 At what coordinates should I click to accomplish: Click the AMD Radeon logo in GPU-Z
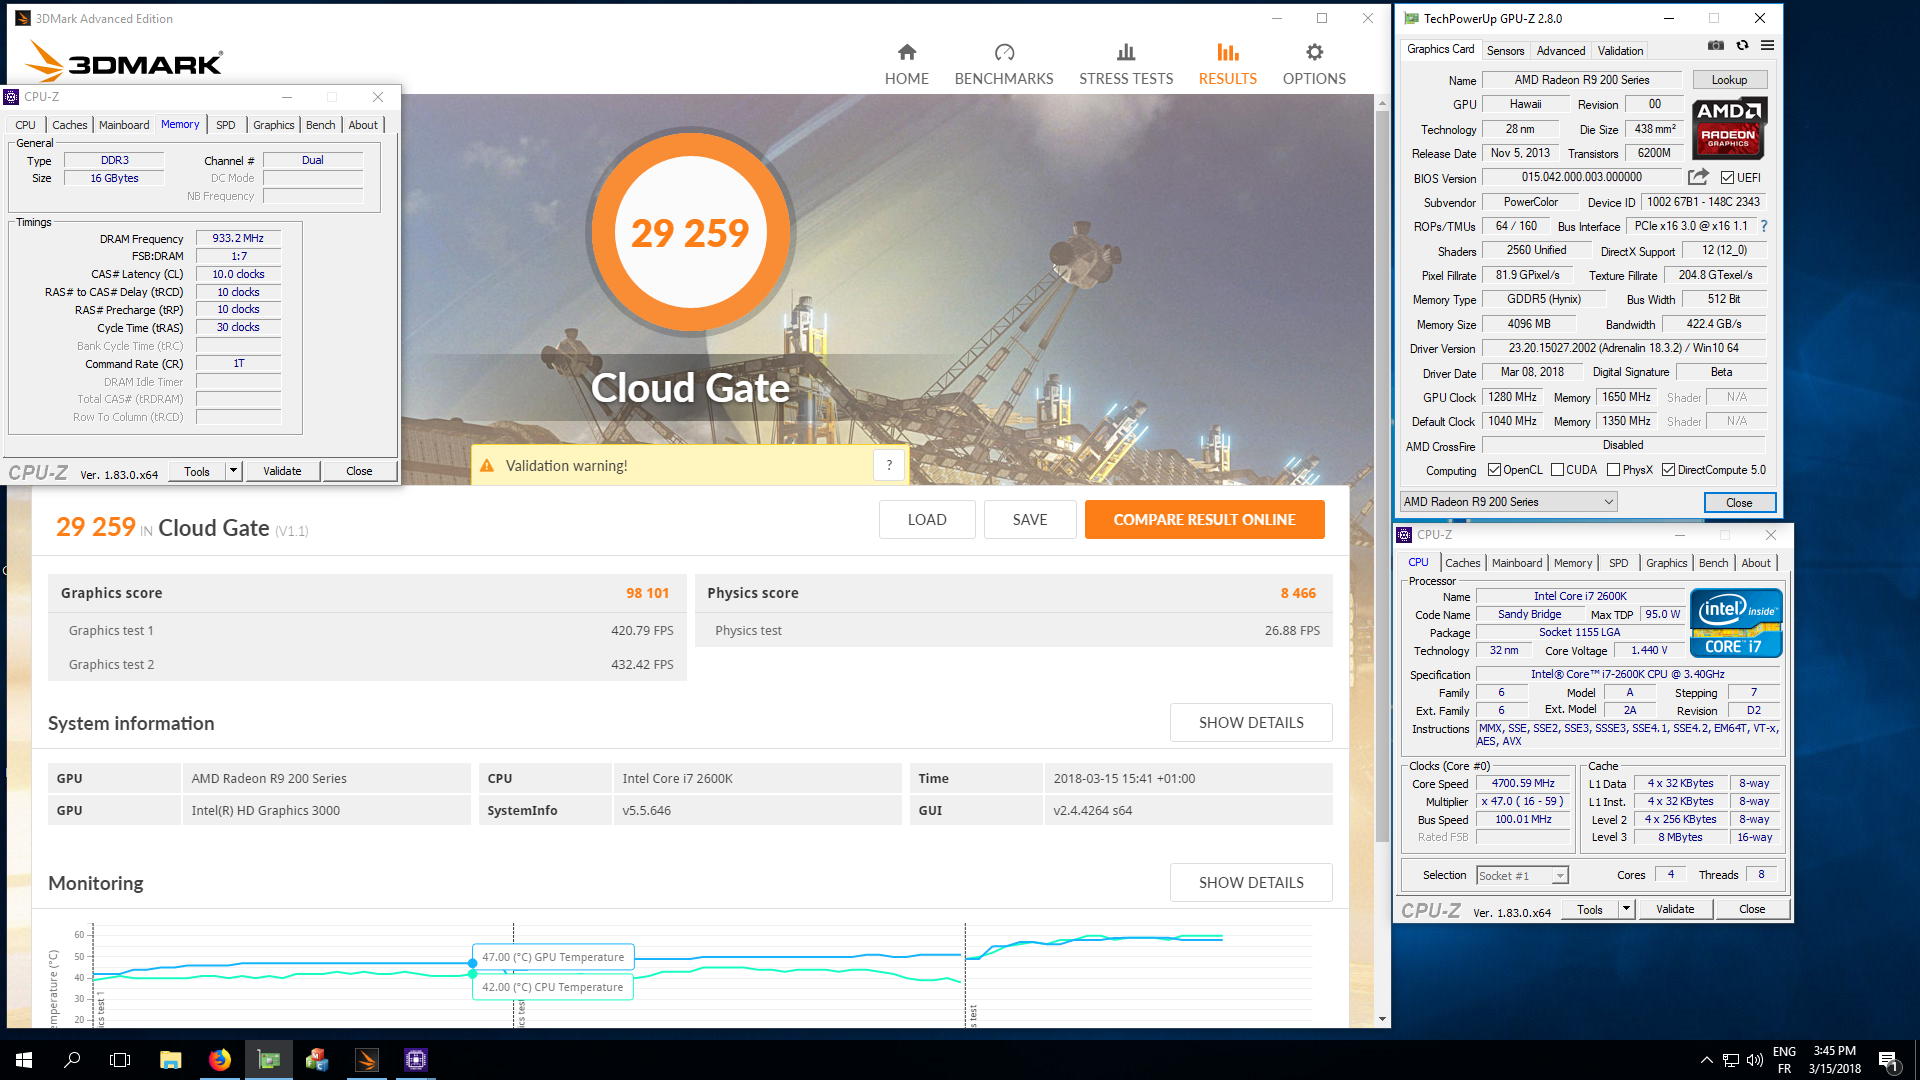point(1729,128)
